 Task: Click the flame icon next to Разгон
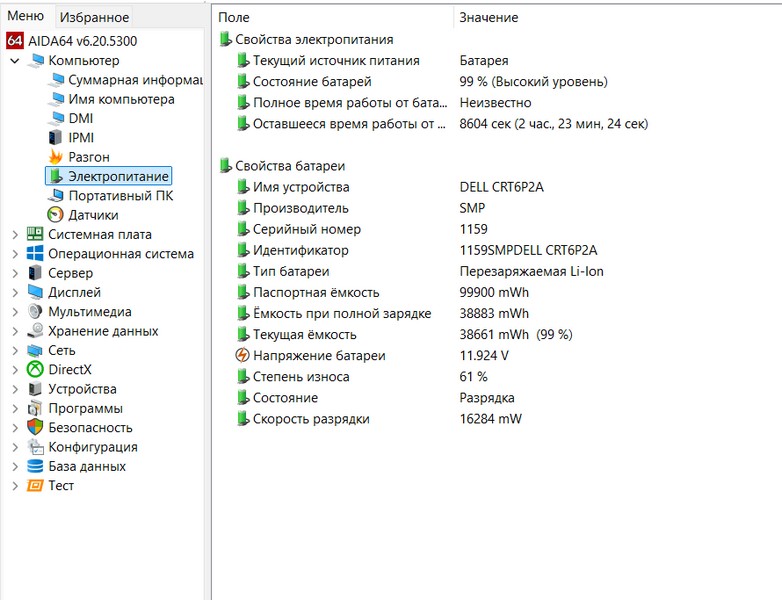[56, 157]
